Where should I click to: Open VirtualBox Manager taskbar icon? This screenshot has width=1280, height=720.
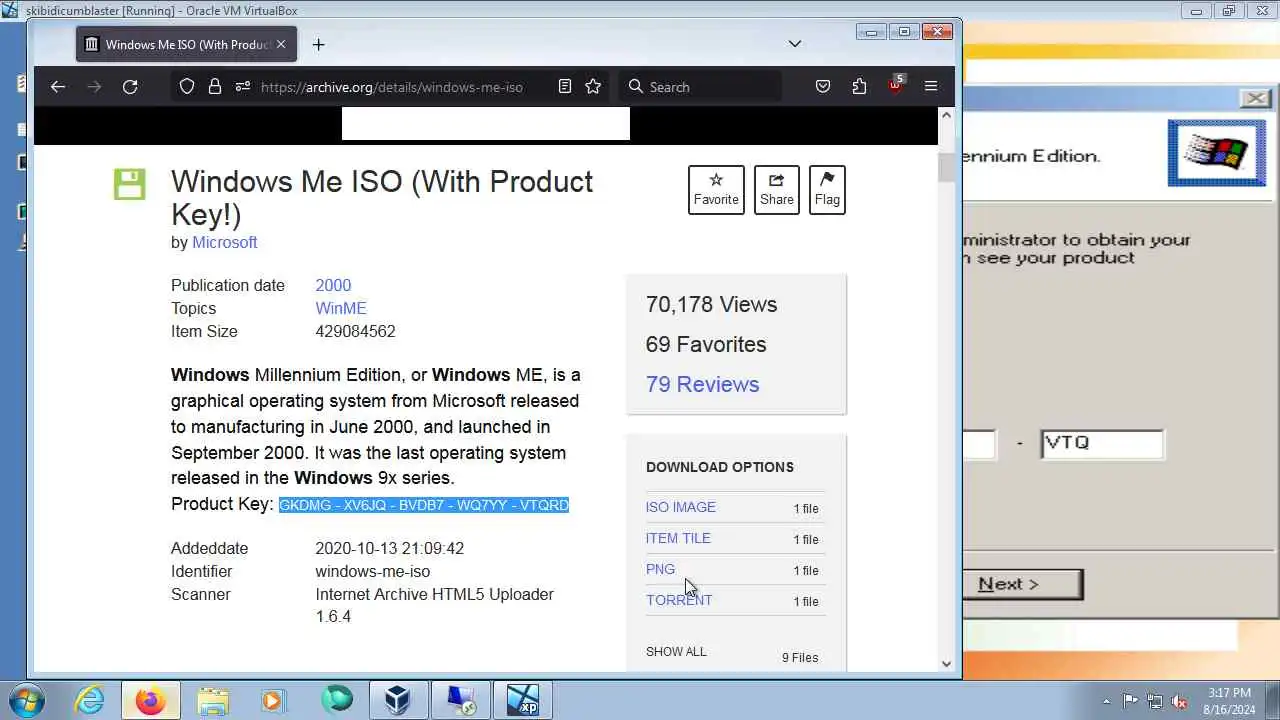[x=398, y=700]
